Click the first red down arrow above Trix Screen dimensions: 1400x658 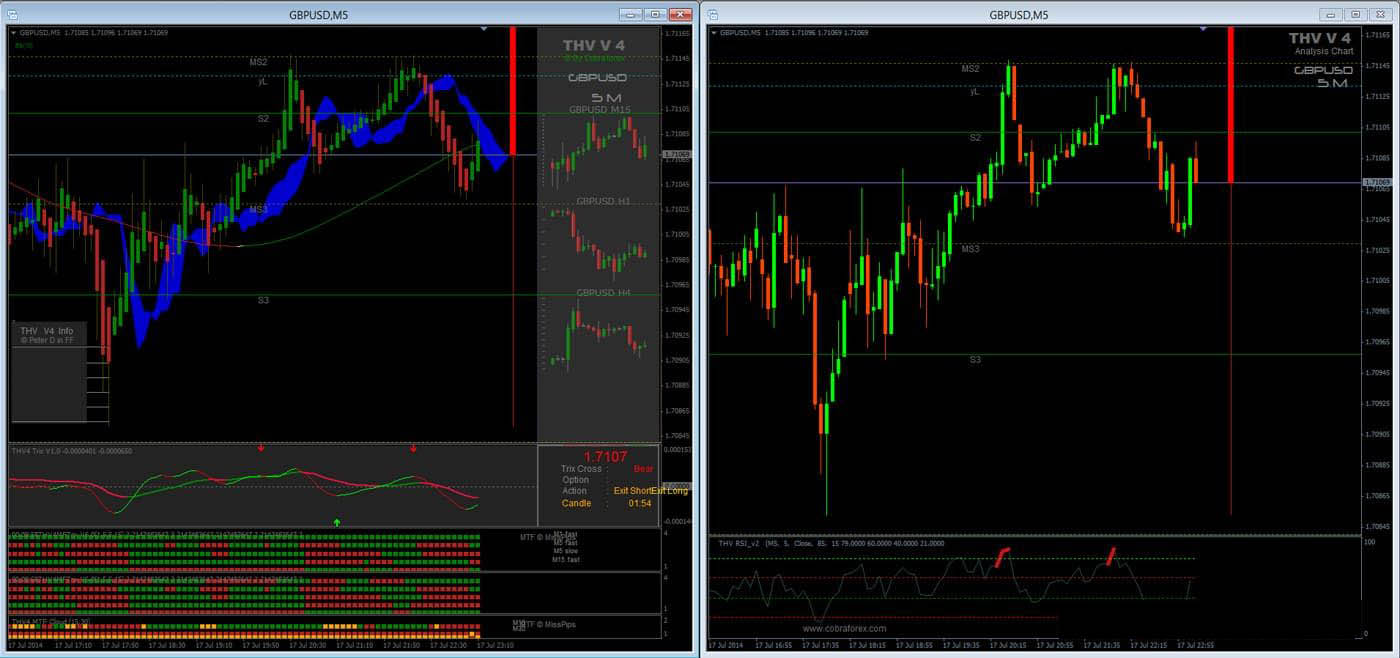tap(261, 448)
